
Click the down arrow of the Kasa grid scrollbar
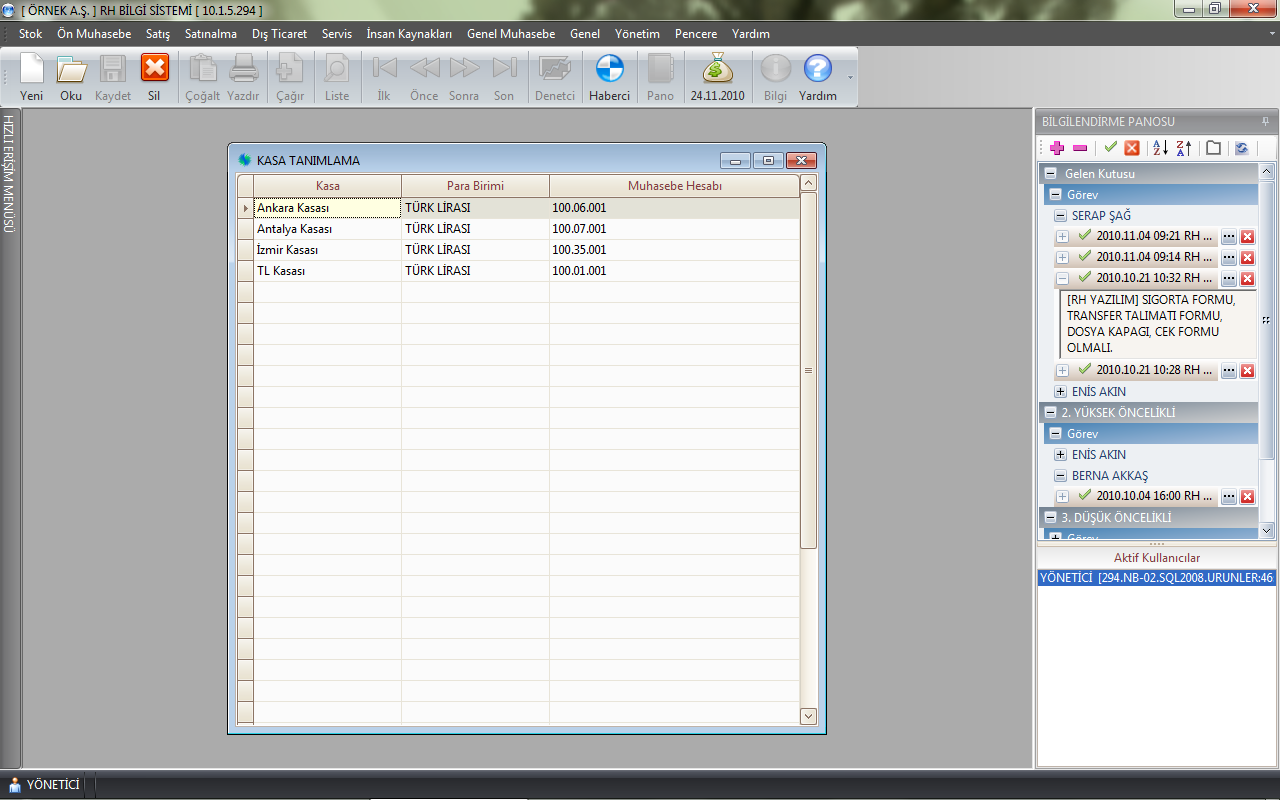[809, 716]
